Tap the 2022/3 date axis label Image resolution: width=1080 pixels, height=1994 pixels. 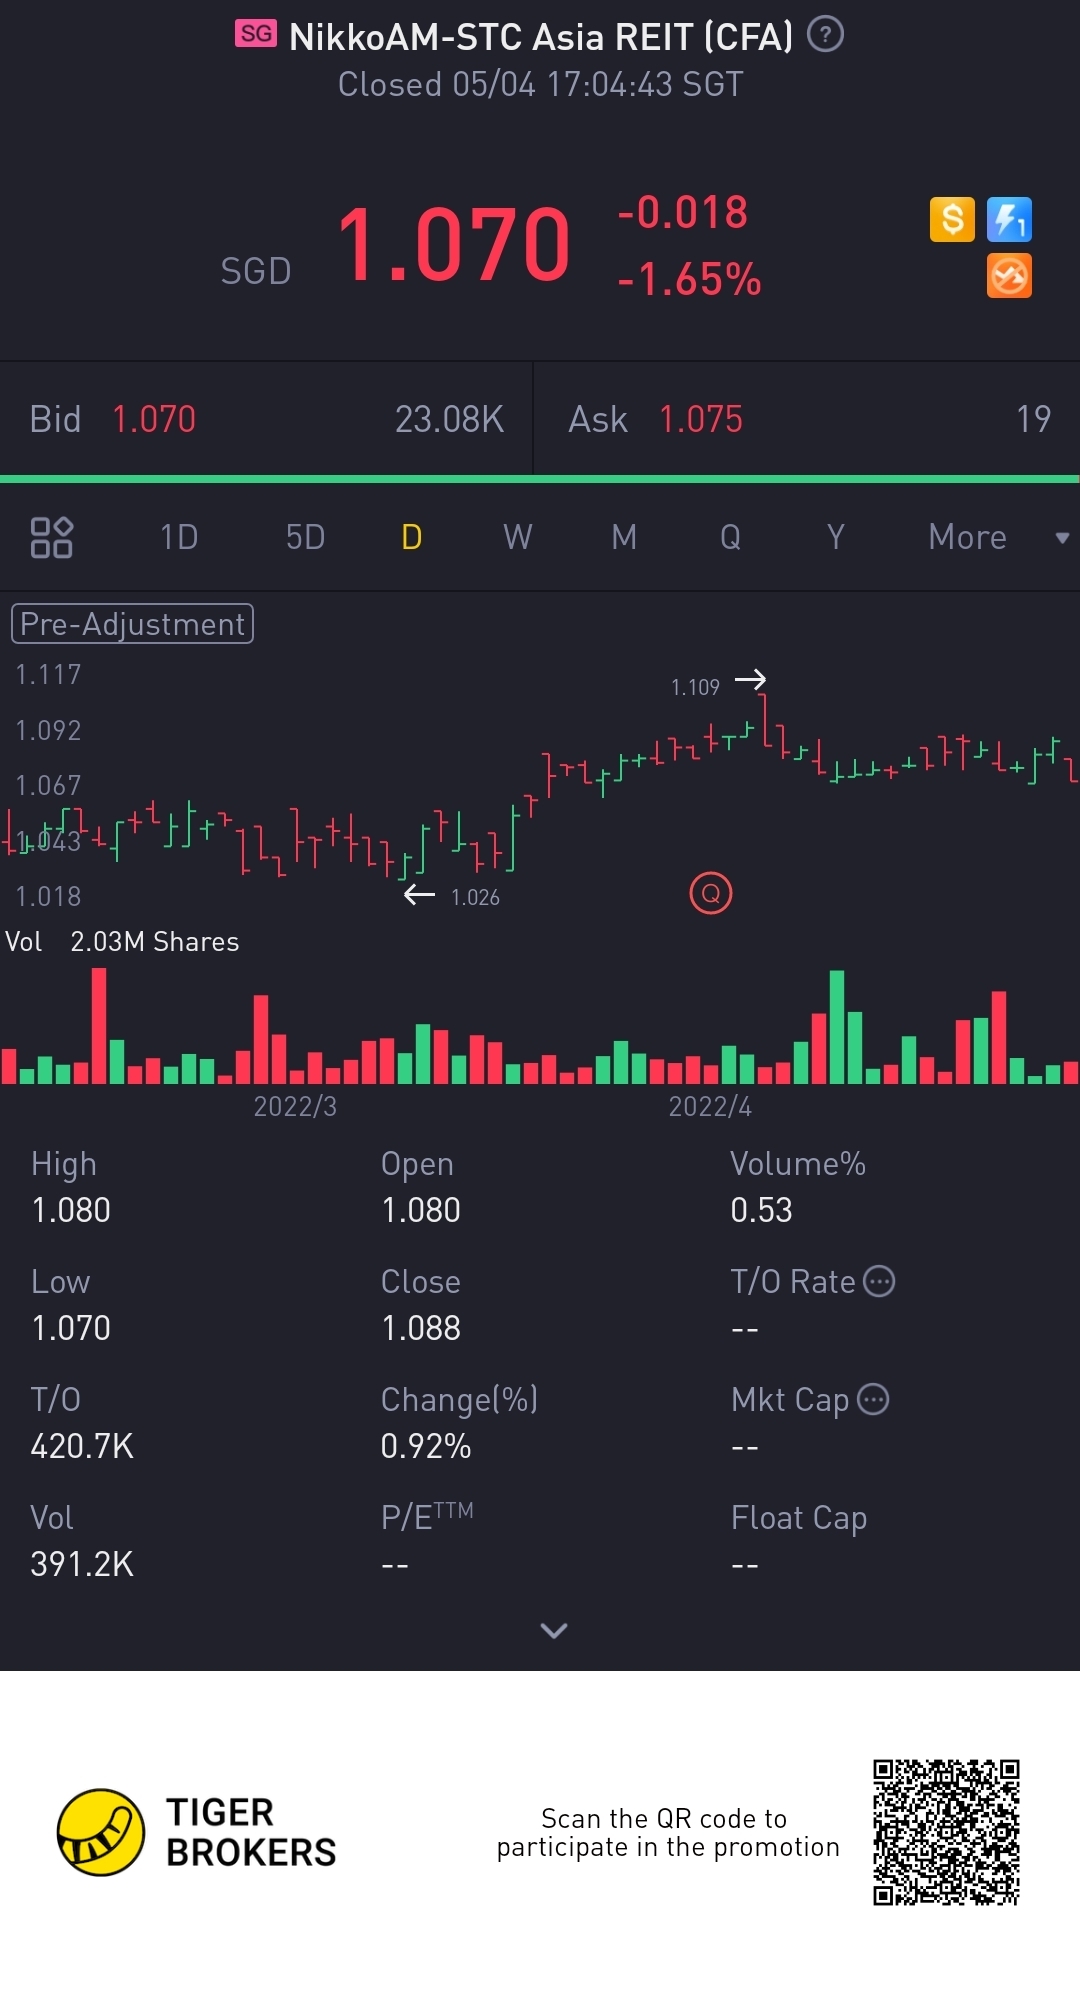[x=295, y=1106]
